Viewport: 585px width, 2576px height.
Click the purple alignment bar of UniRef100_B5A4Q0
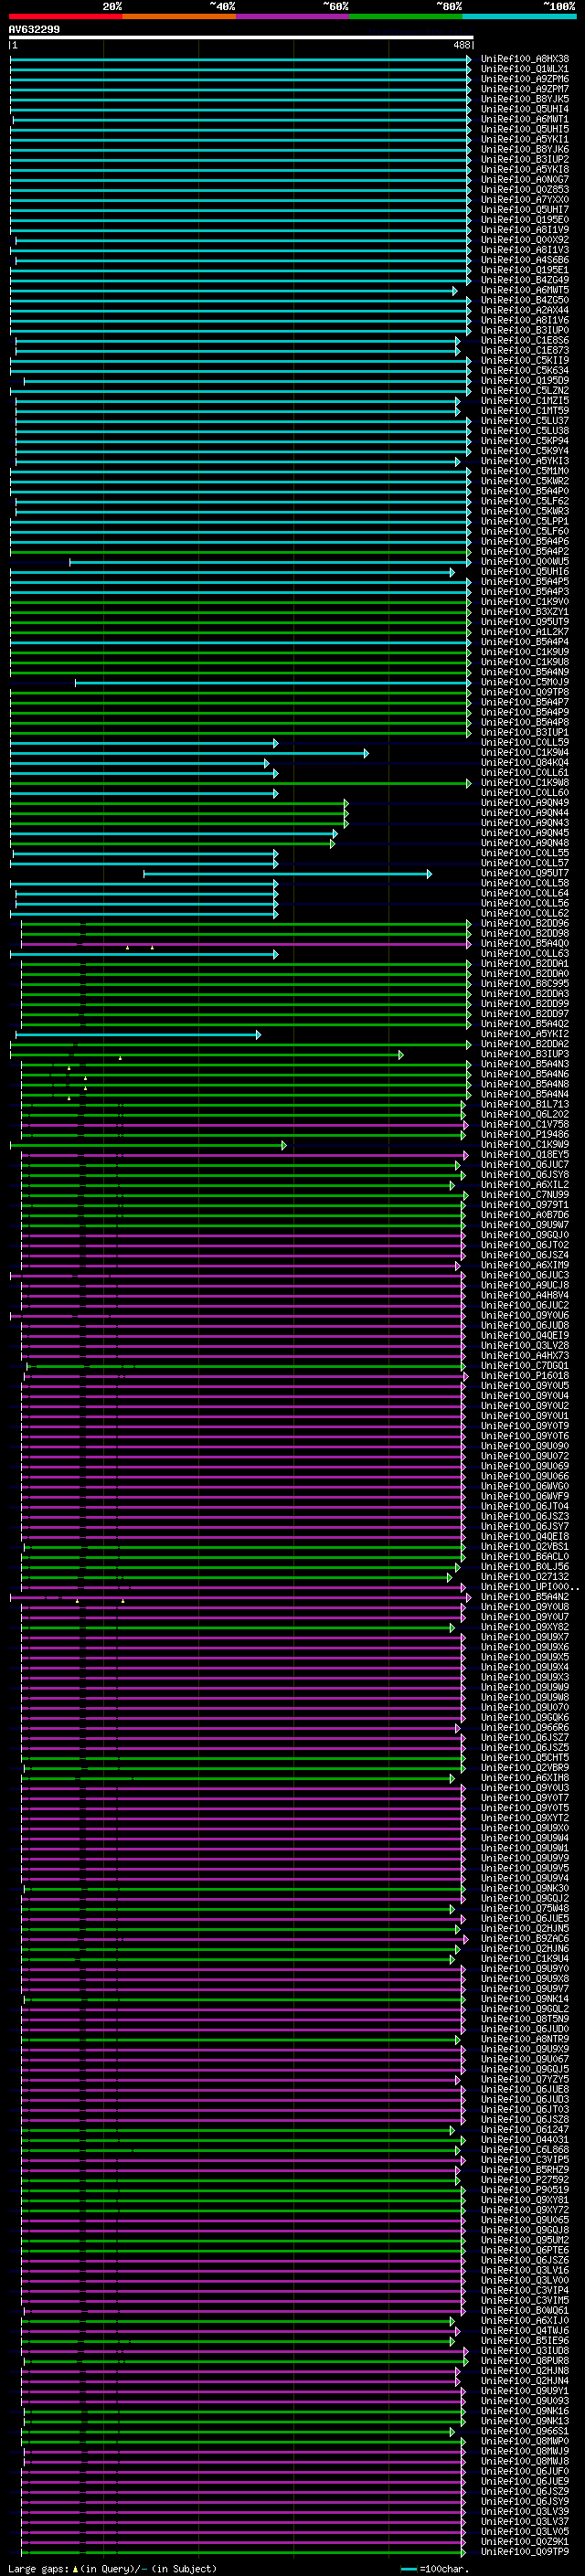[246, 944]
